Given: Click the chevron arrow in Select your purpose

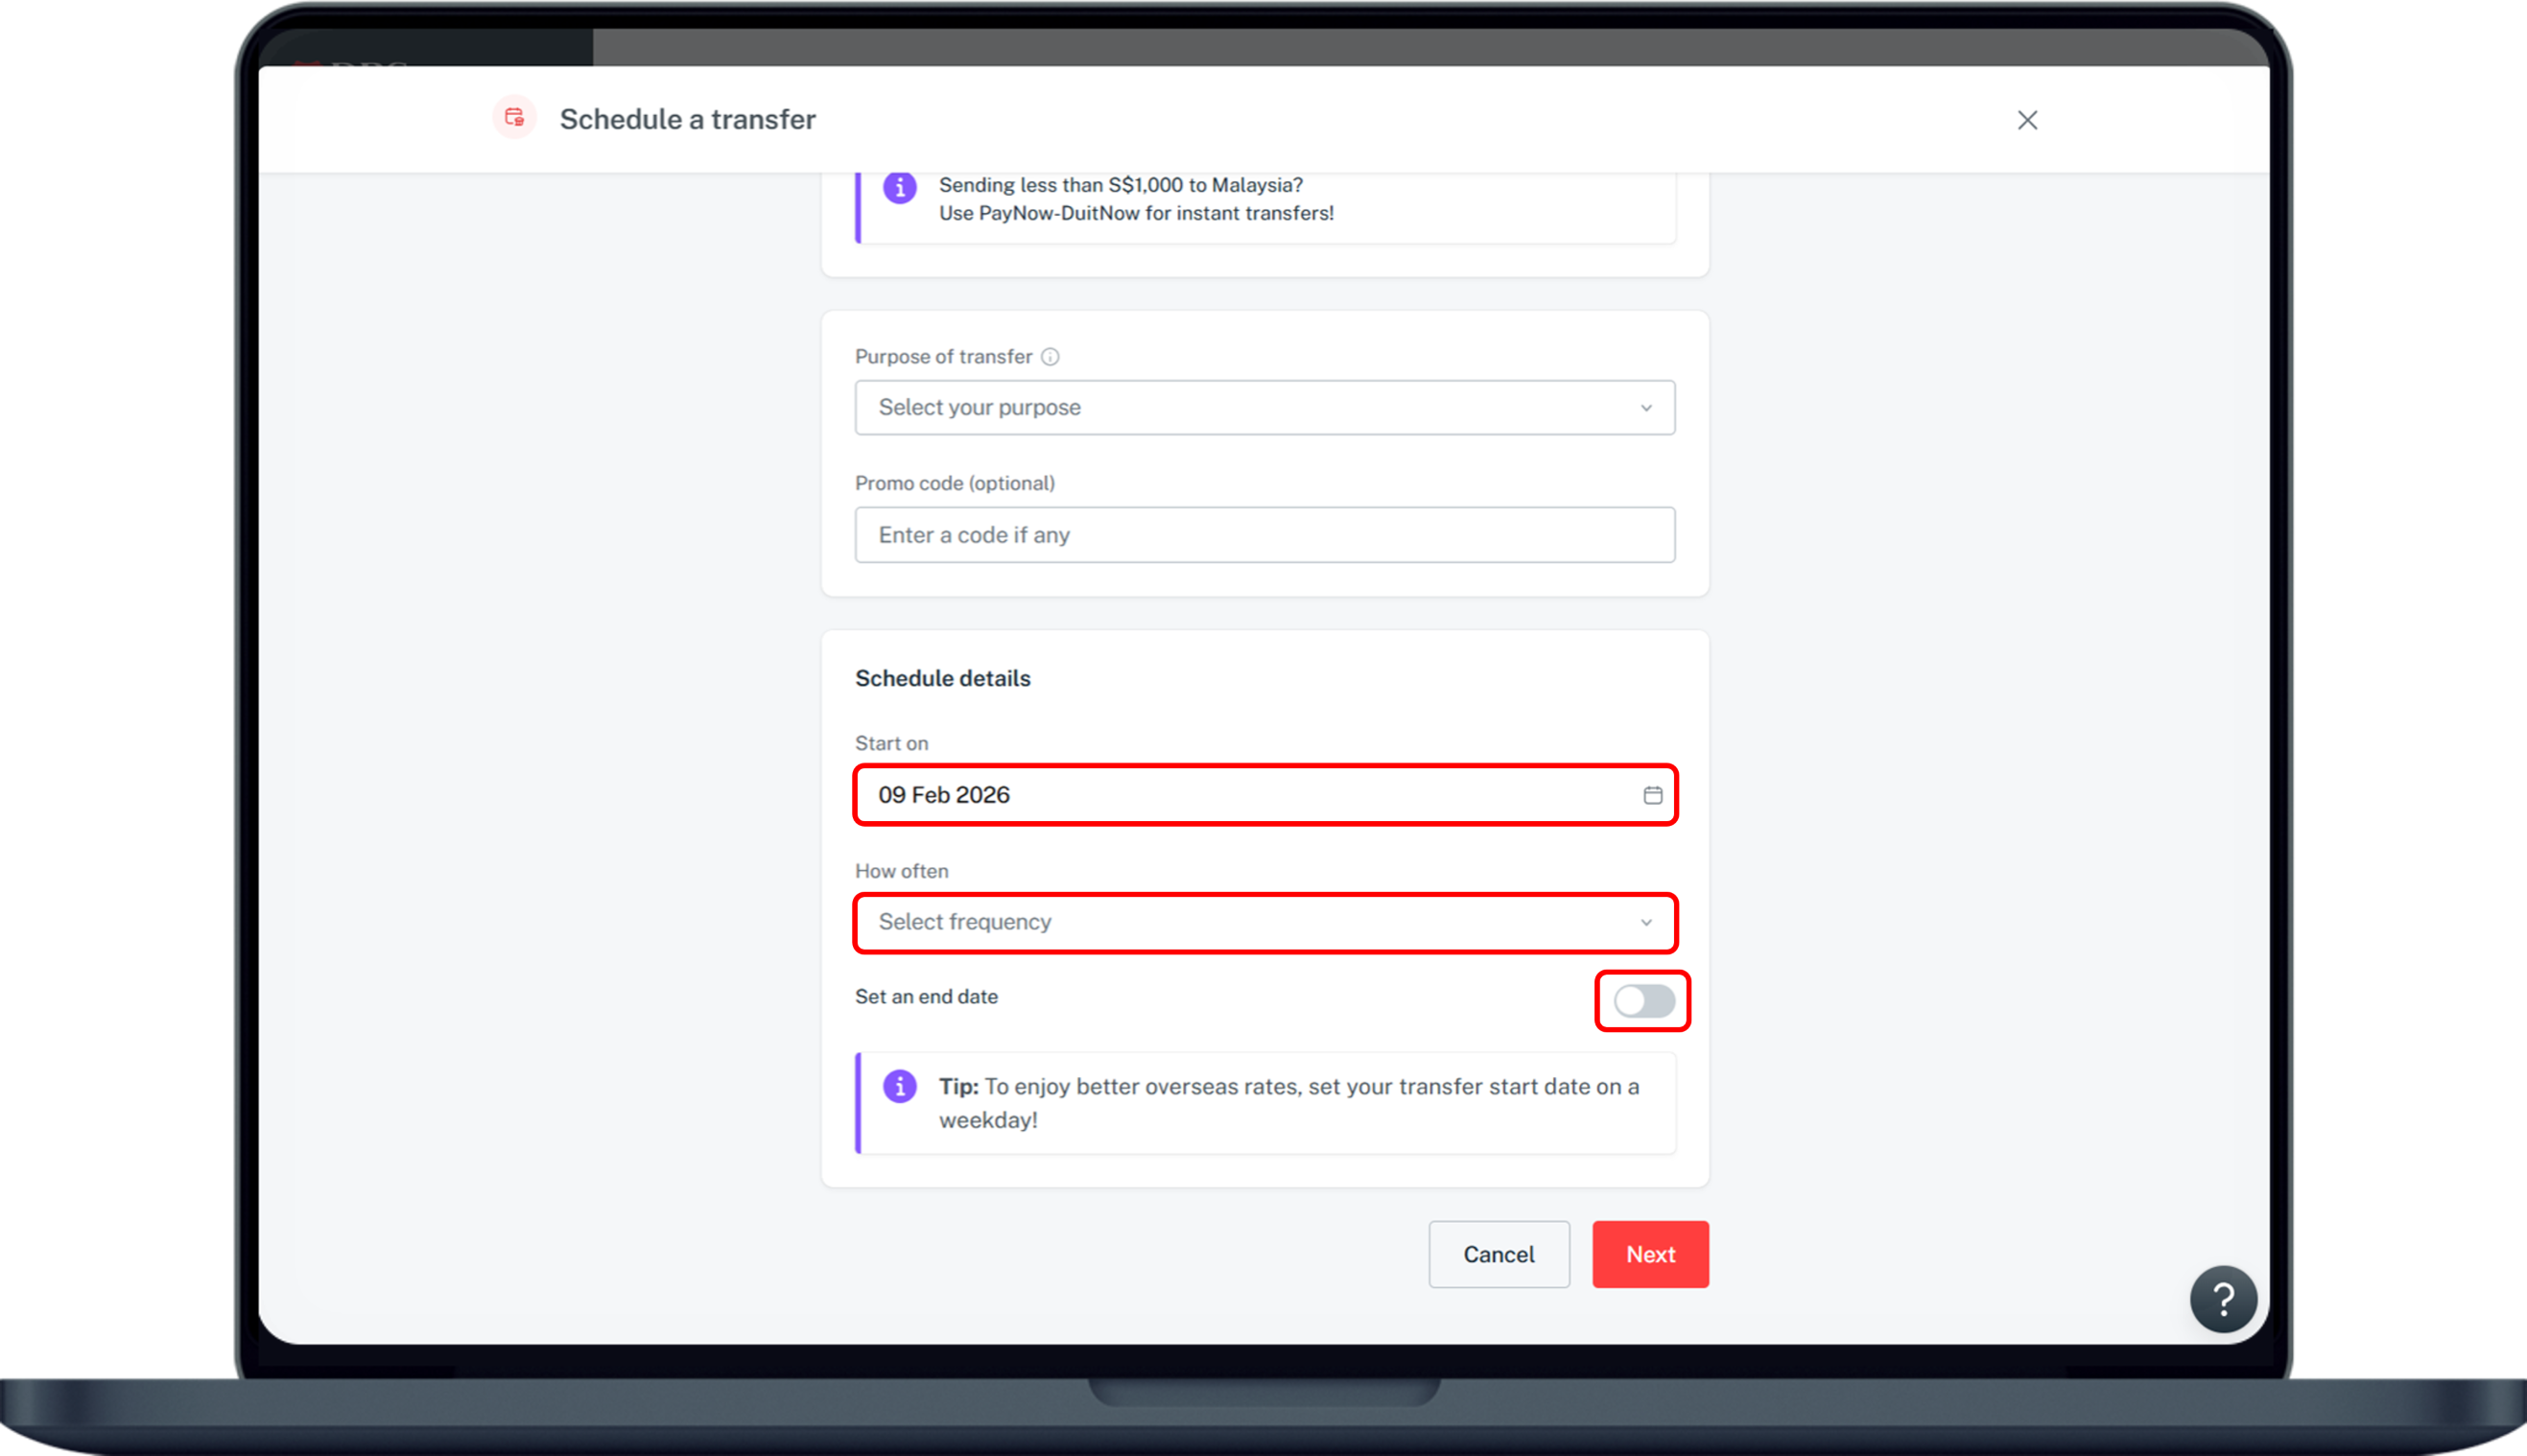Looking at the screenshot, I should 1645,408.
